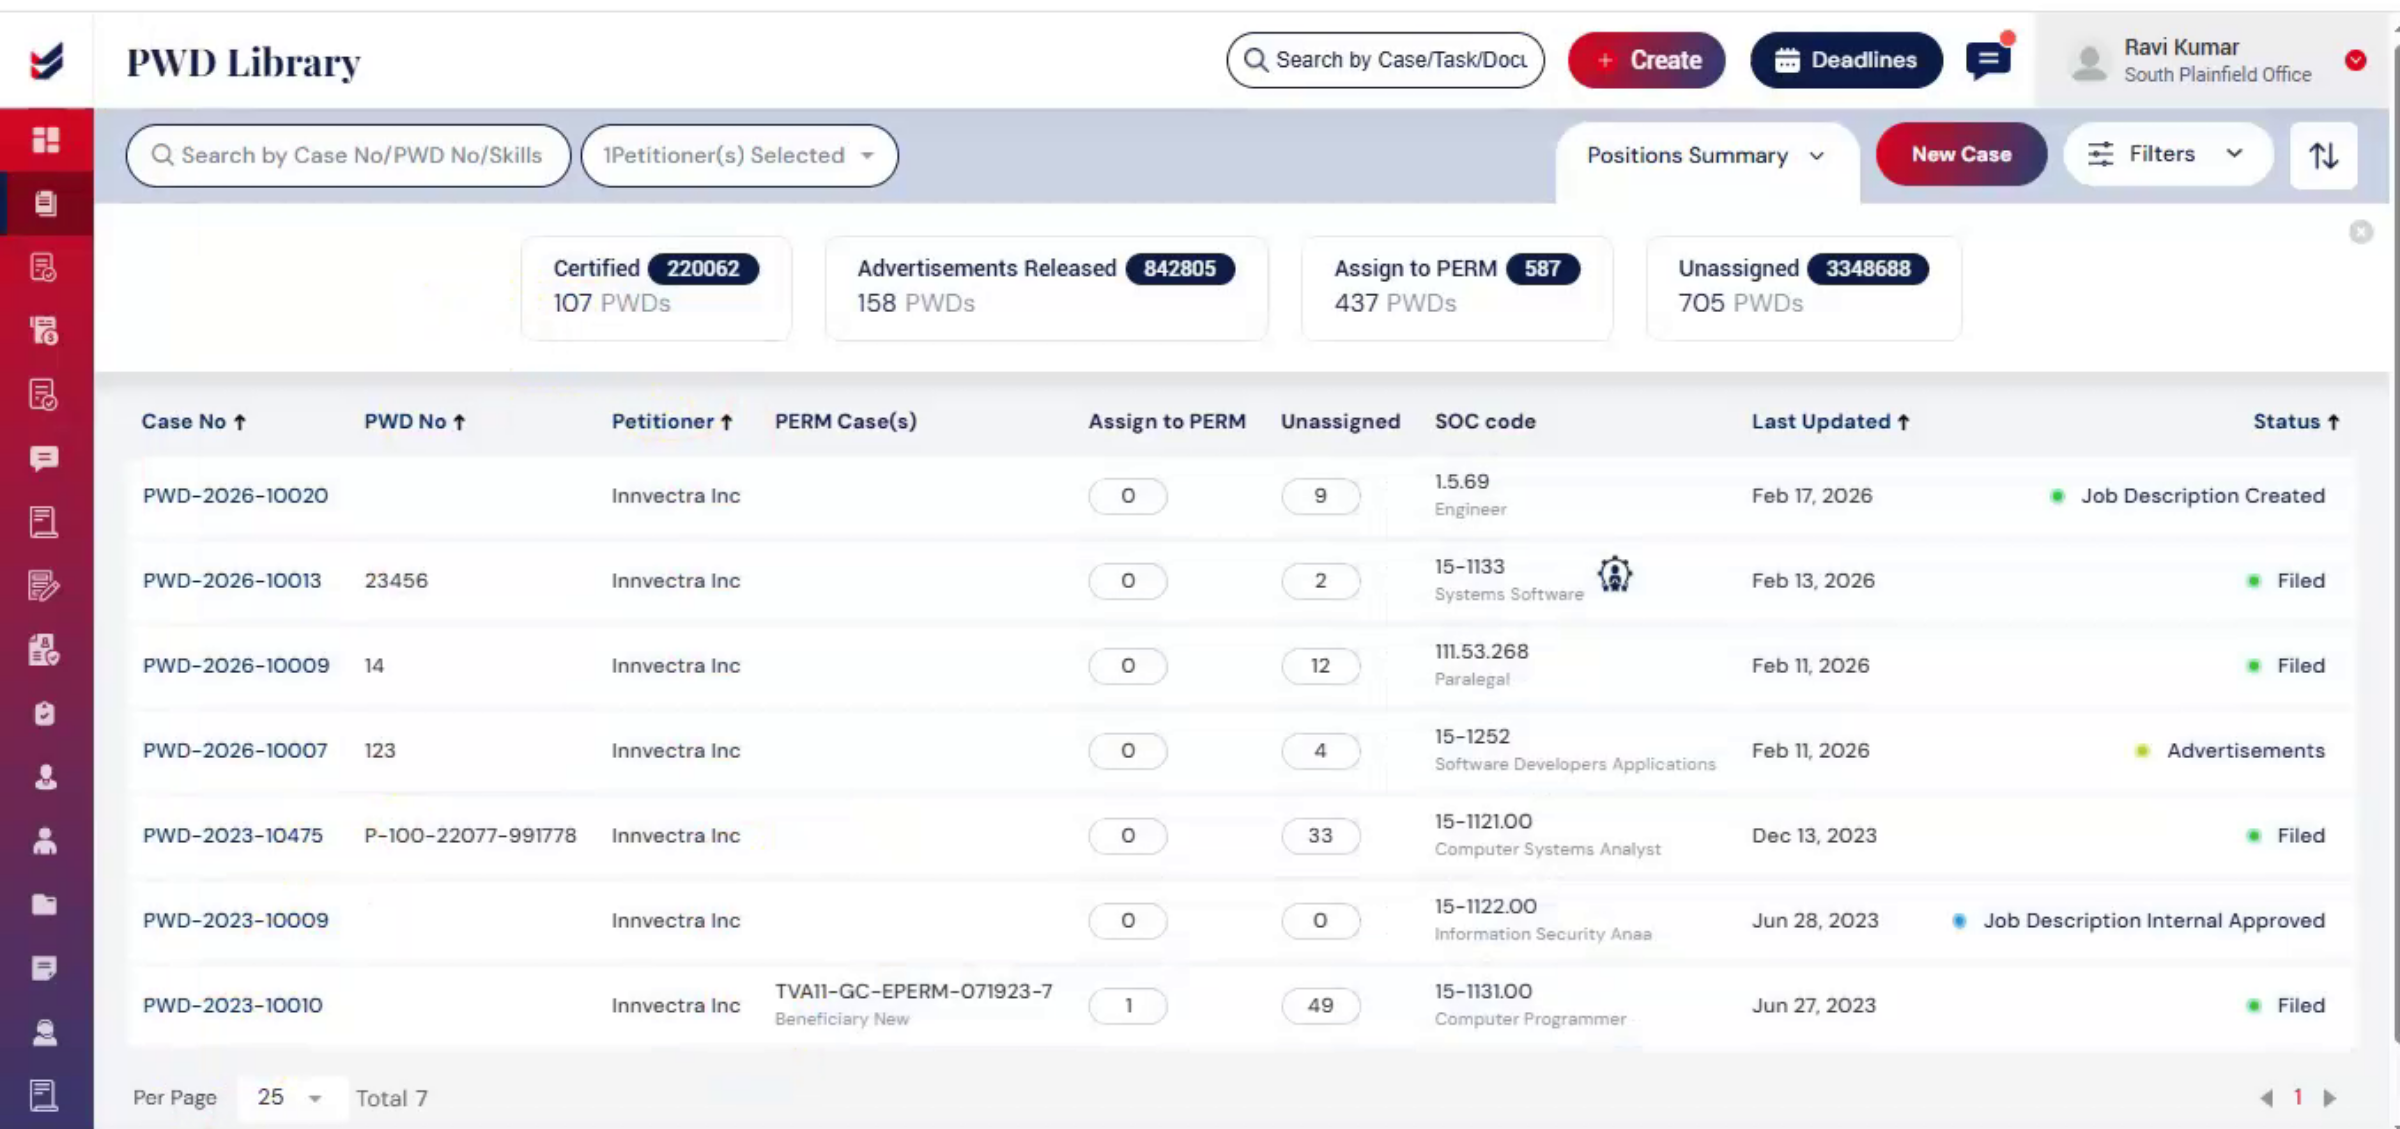Screen dimensions: 2400x1129
Task: Click PWD number P-100-22077-991778
Action: click(470, 836)
